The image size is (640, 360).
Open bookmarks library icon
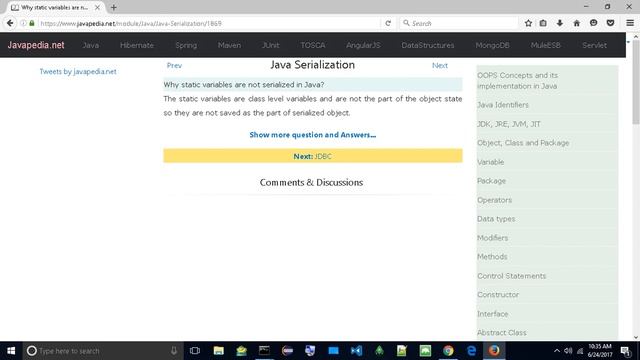pos(543,23)
